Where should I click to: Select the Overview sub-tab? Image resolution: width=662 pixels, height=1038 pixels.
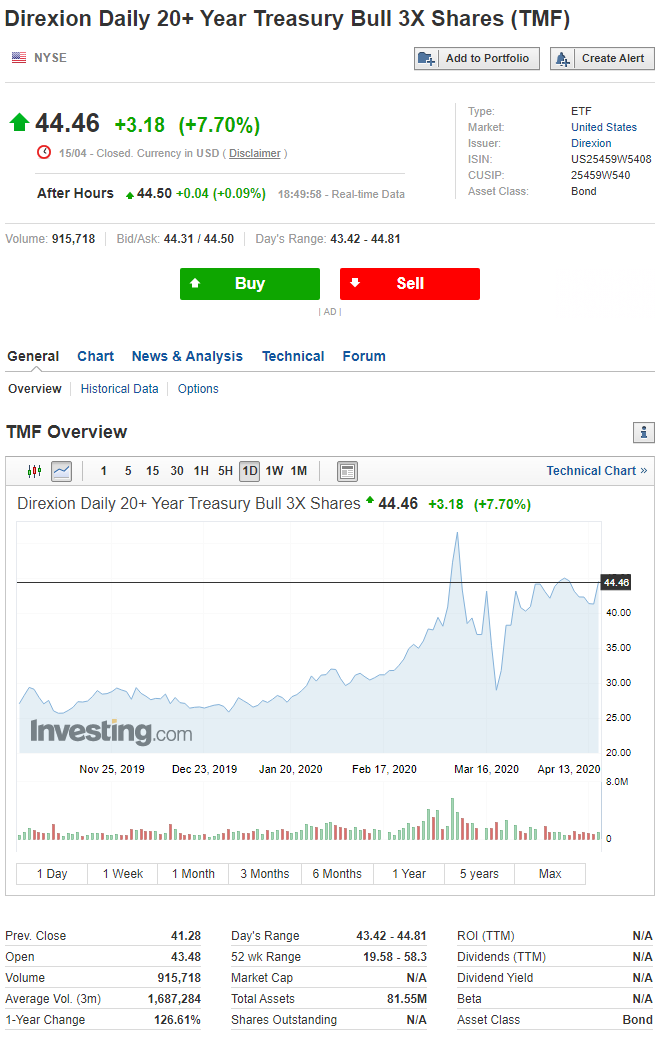(34, 389)
